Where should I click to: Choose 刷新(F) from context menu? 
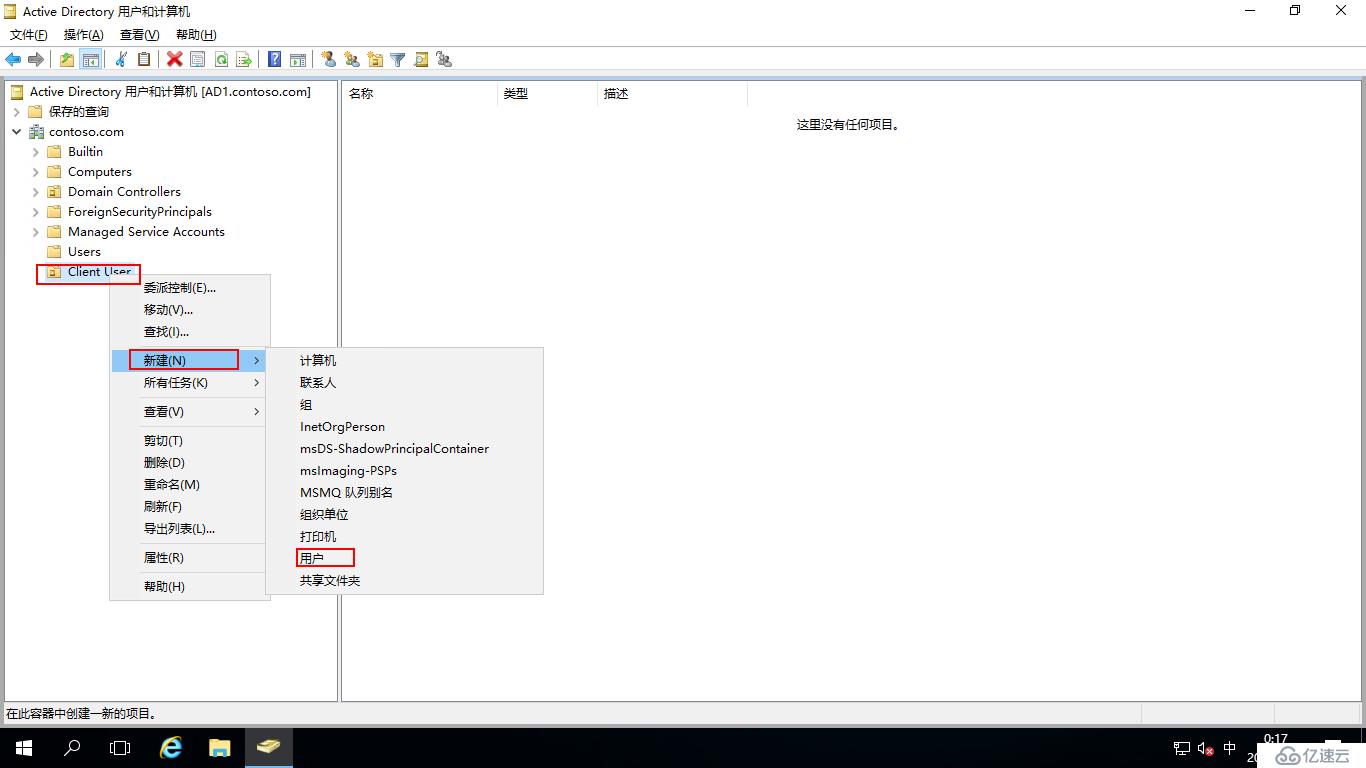pyautogui.click(x=190, y=507)
